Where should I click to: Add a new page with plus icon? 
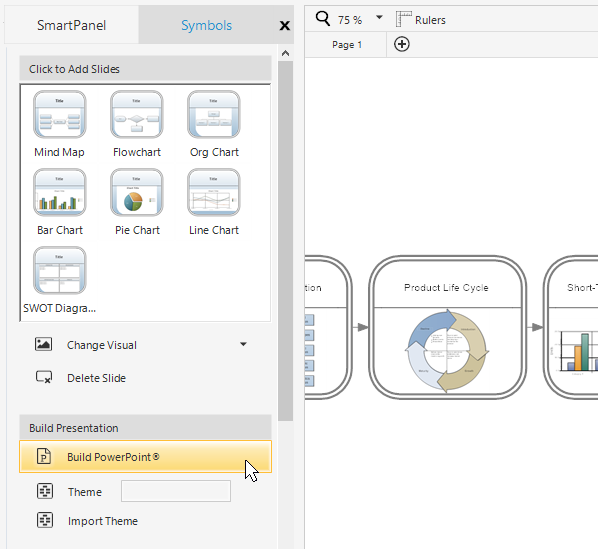click(x=402, y=44)
